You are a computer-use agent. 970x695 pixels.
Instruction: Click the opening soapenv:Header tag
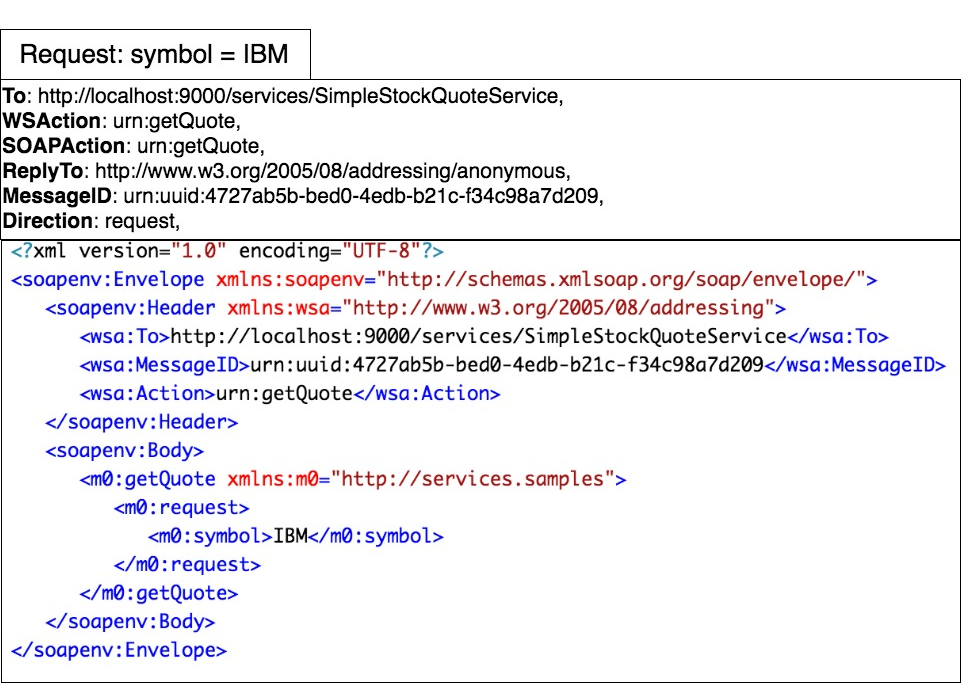click(133, 308)
